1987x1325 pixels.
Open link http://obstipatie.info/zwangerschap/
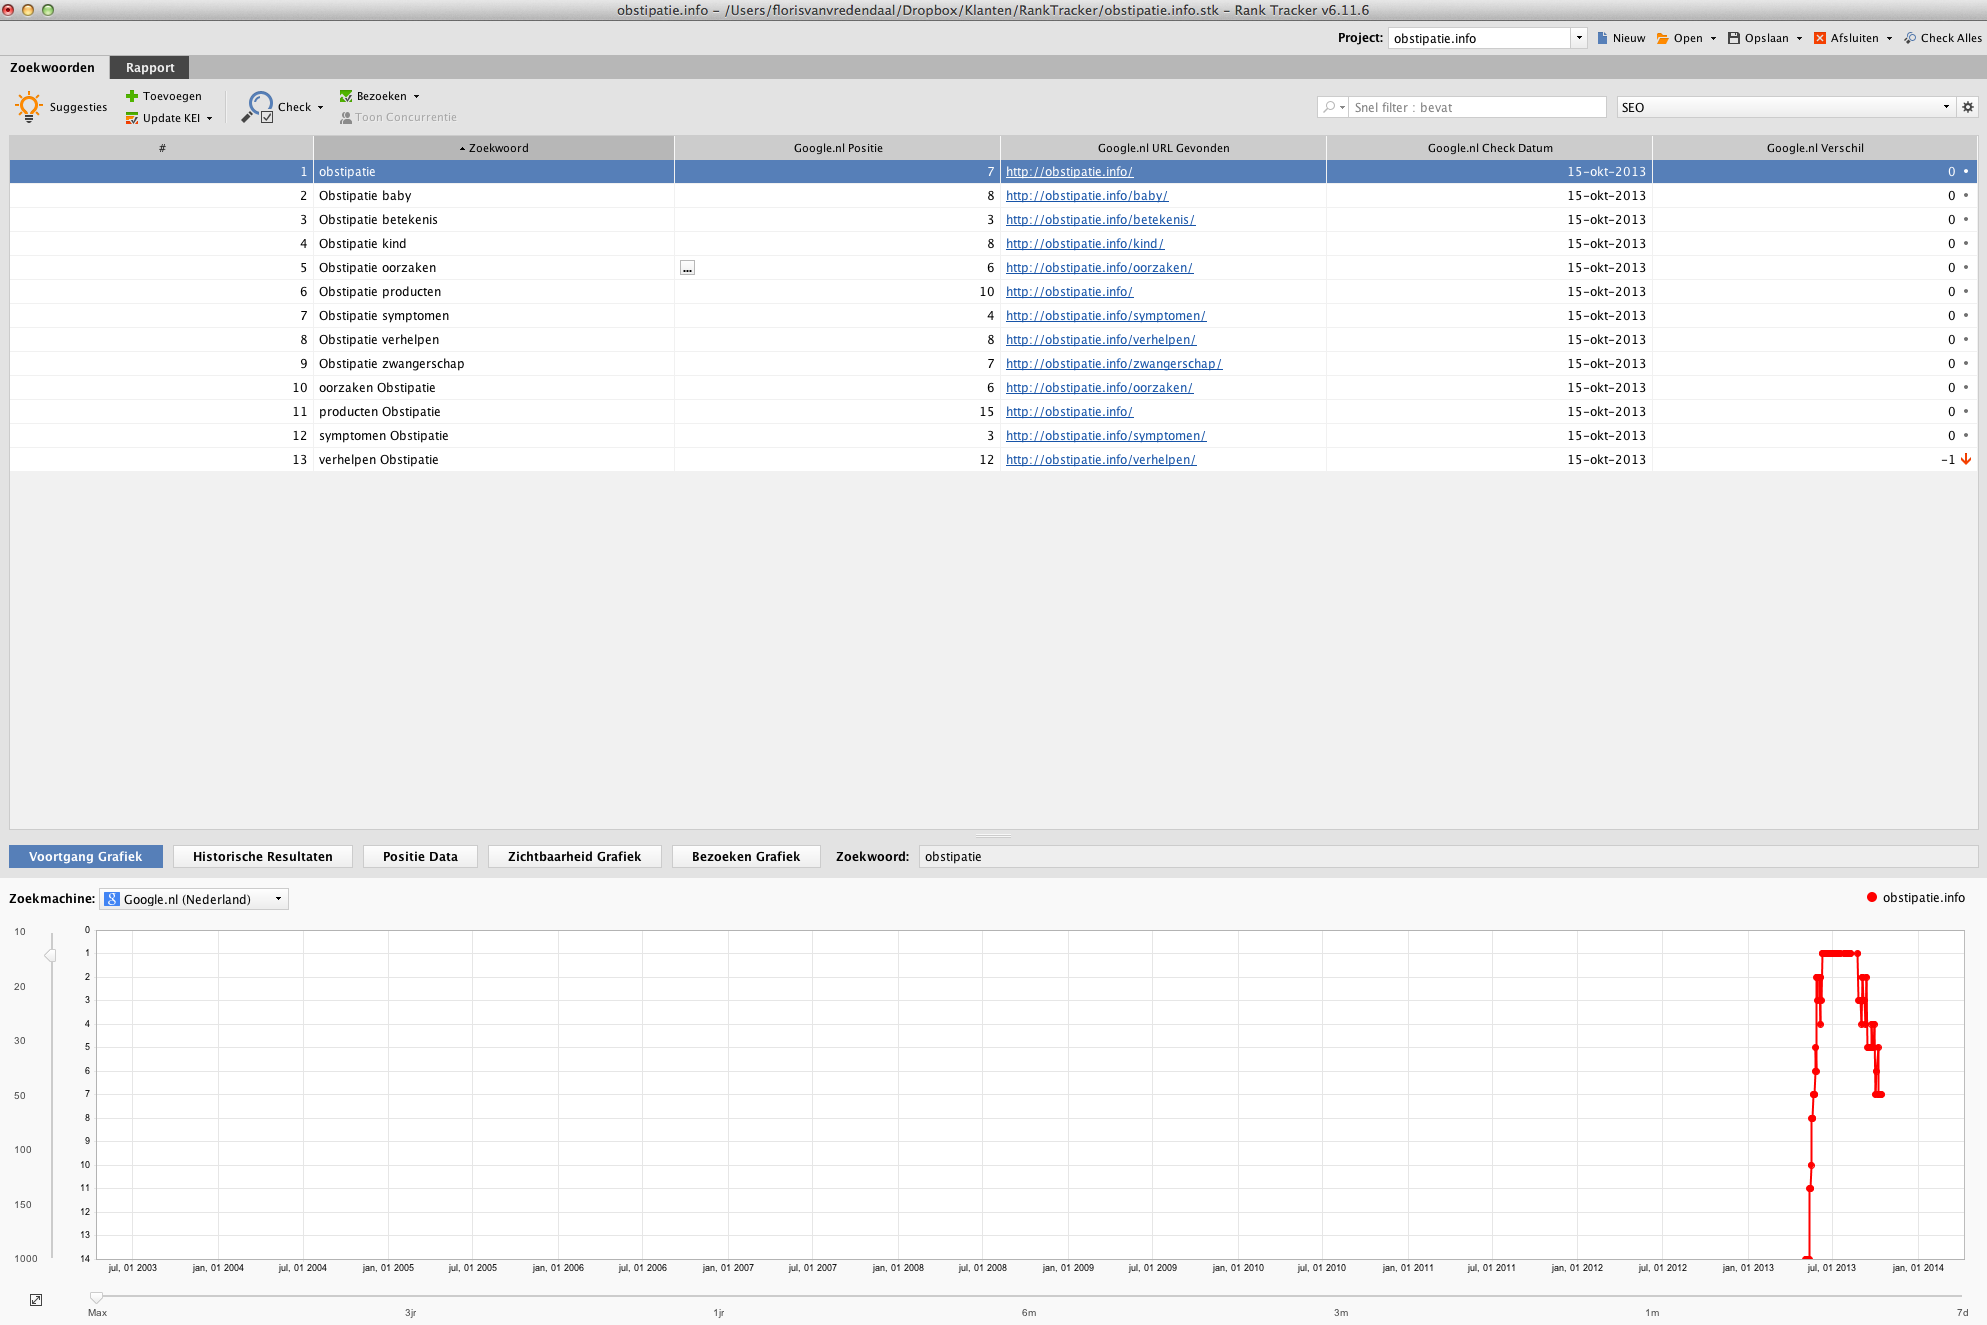click(x=1114, y=364)
